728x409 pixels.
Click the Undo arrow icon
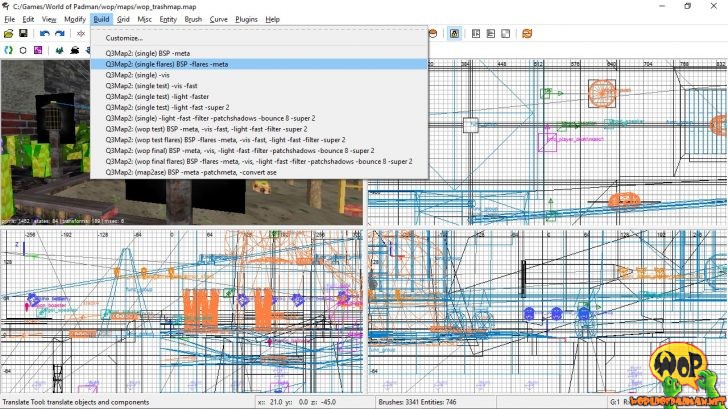pyautogui.click(x=44, y=33)
